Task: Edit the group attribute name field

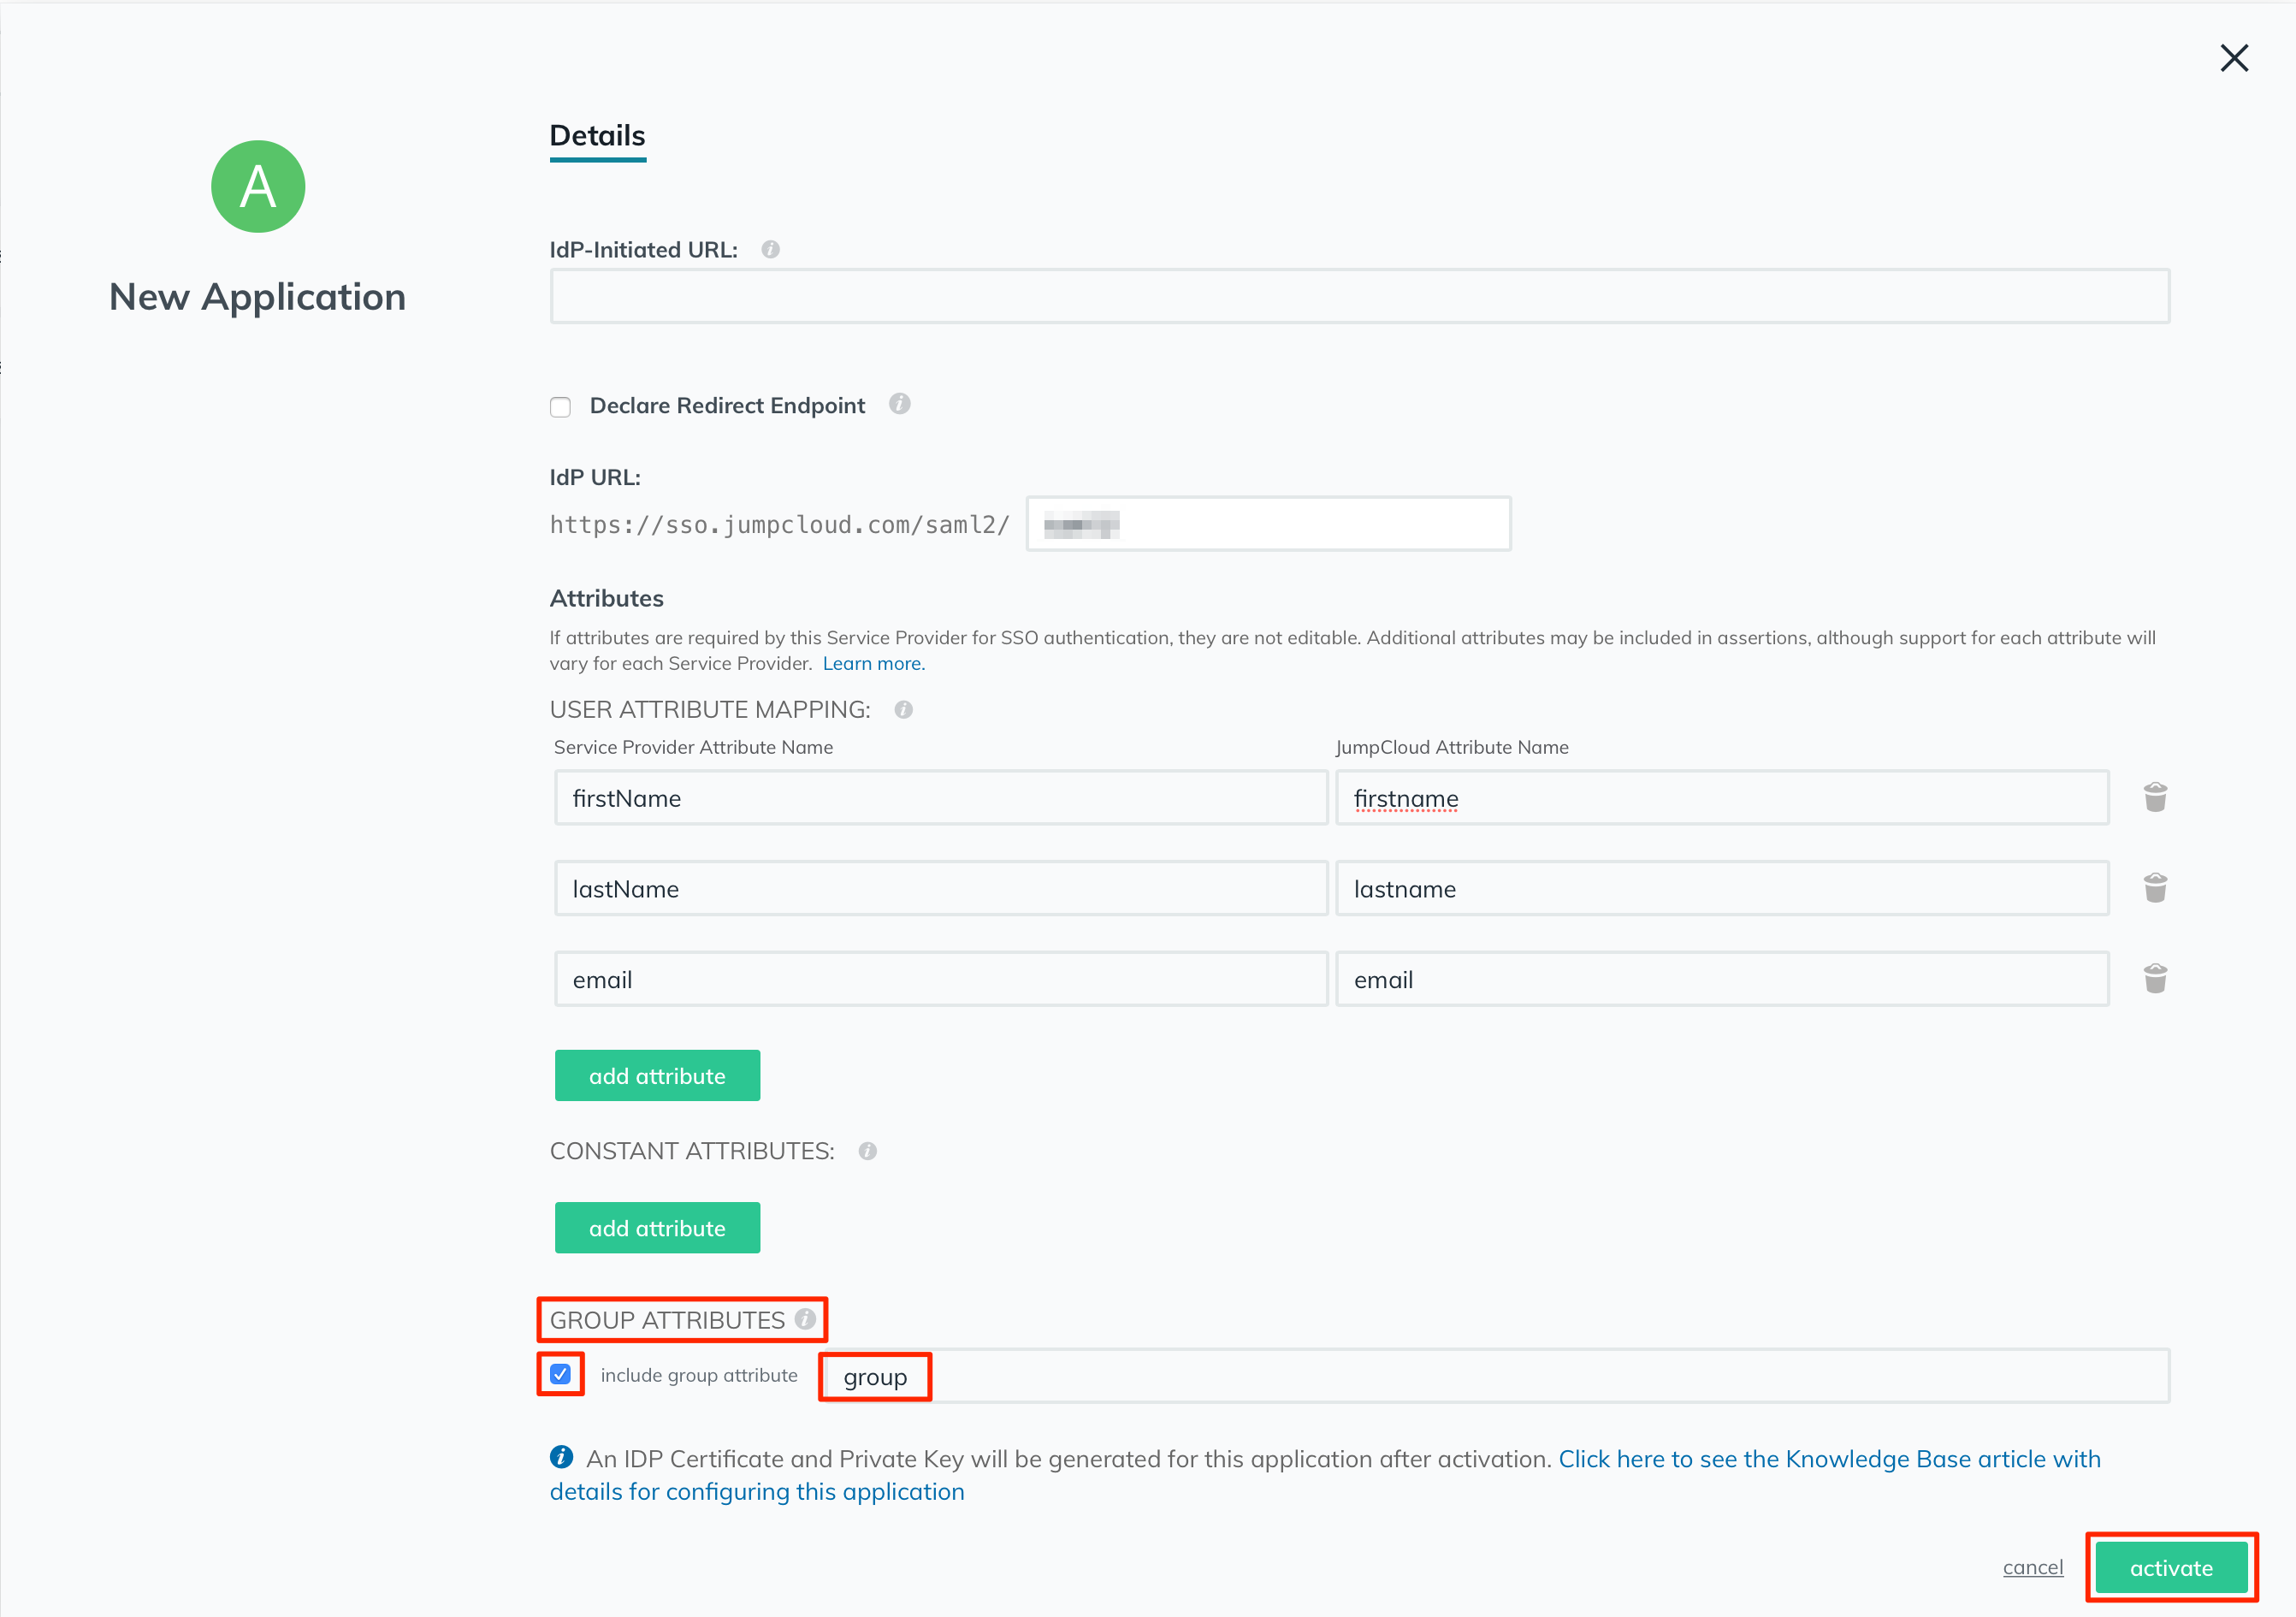Action: (1496, 1376)
